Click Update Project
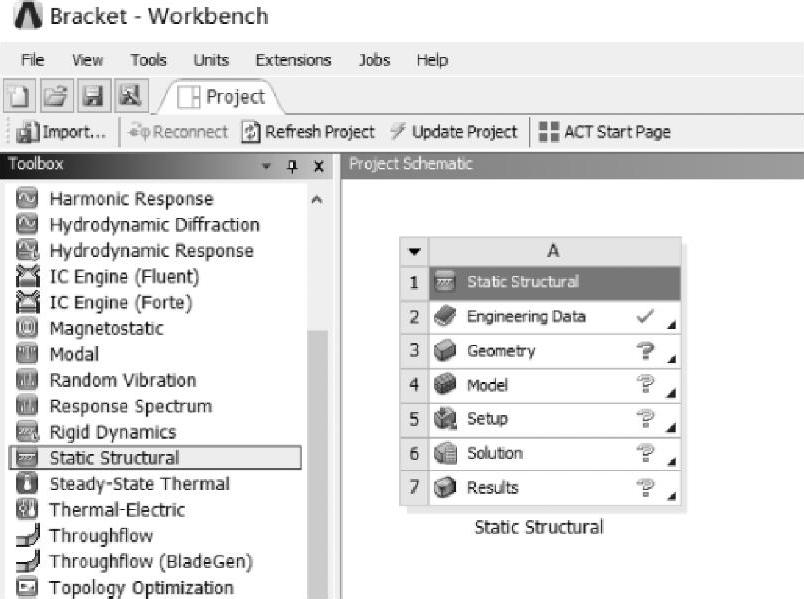Screen dimensions: 804x599 454,132
